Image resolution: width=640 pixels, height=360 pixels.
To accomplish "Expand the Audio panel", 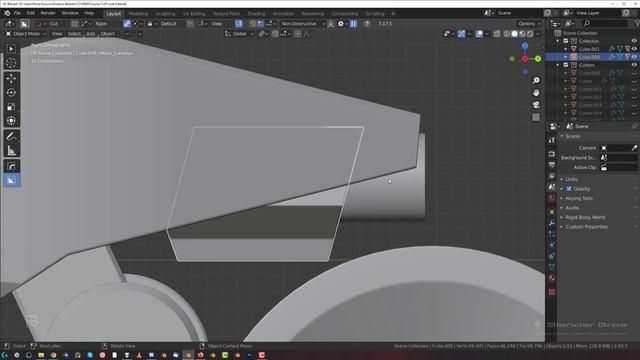I will point(572,208).
